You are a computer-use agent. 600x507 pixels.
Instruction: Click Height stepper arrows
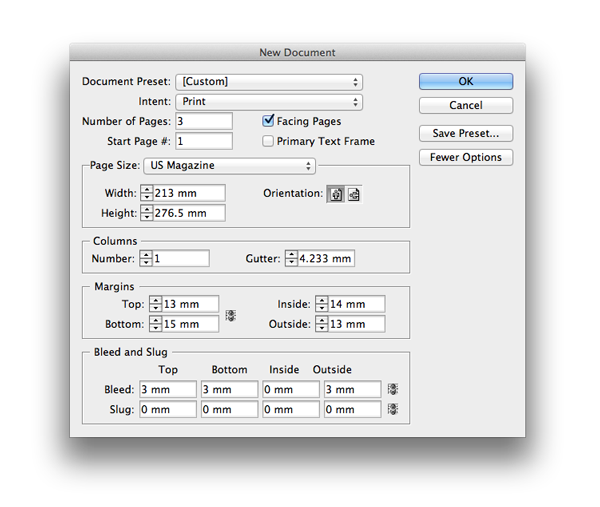tap(147, 213)
